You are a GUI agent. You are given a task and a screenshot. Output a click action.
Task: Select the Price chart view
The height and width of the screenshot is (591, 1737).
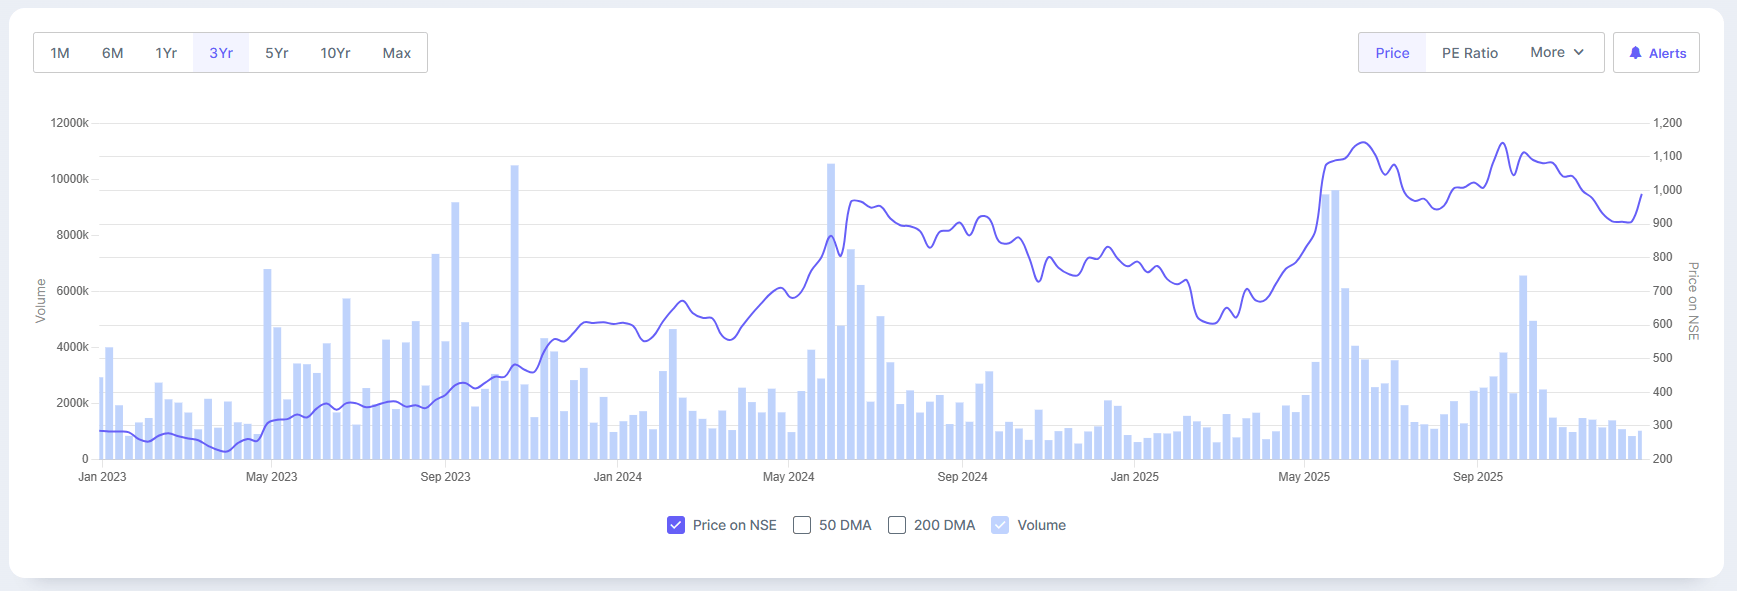point(1392,53)
